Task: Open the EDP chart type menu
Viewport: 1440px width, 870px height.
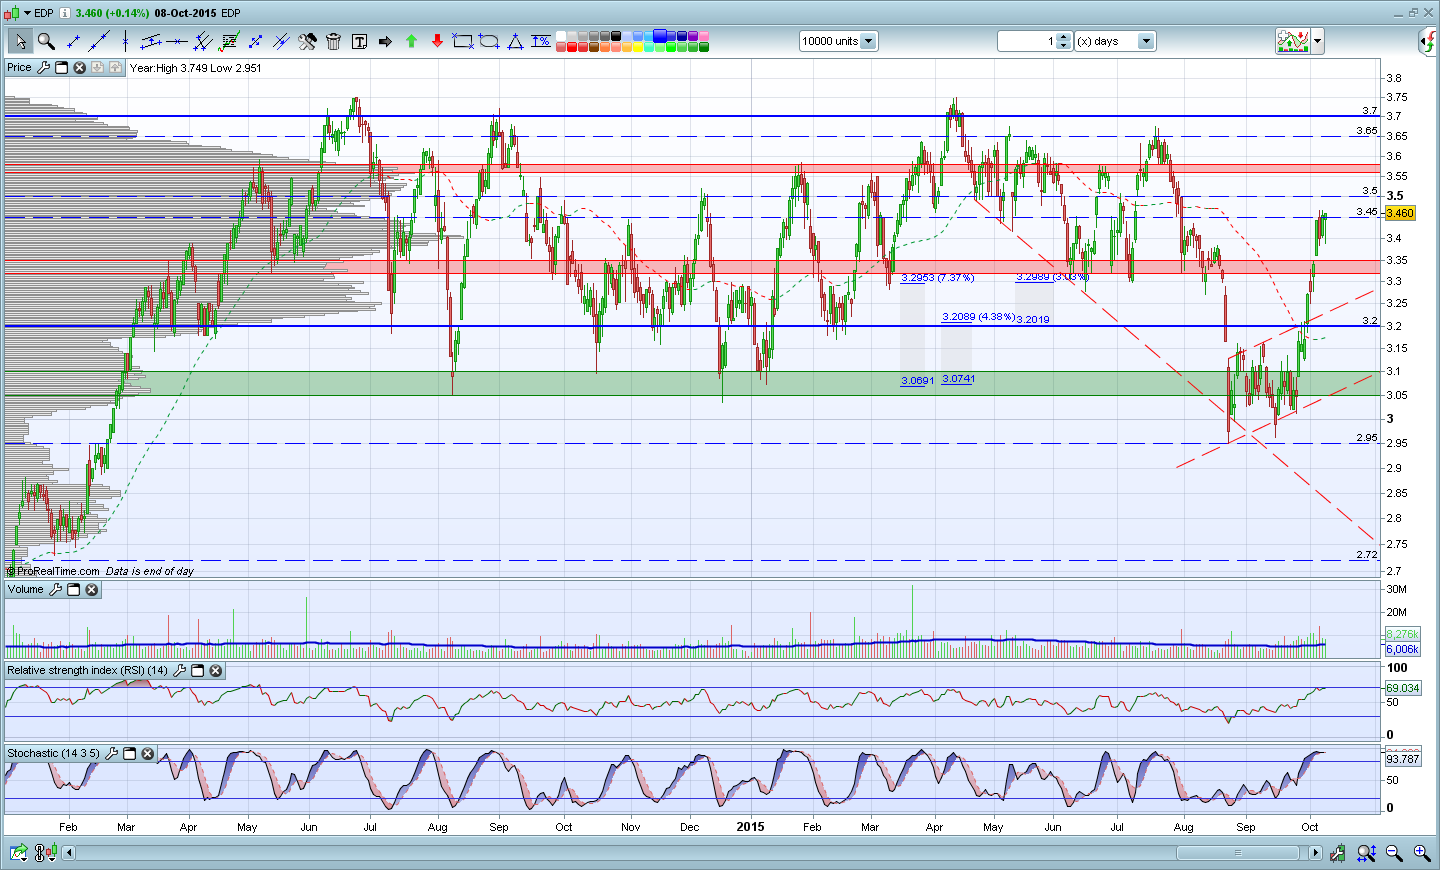Action: tap(27, 13)
